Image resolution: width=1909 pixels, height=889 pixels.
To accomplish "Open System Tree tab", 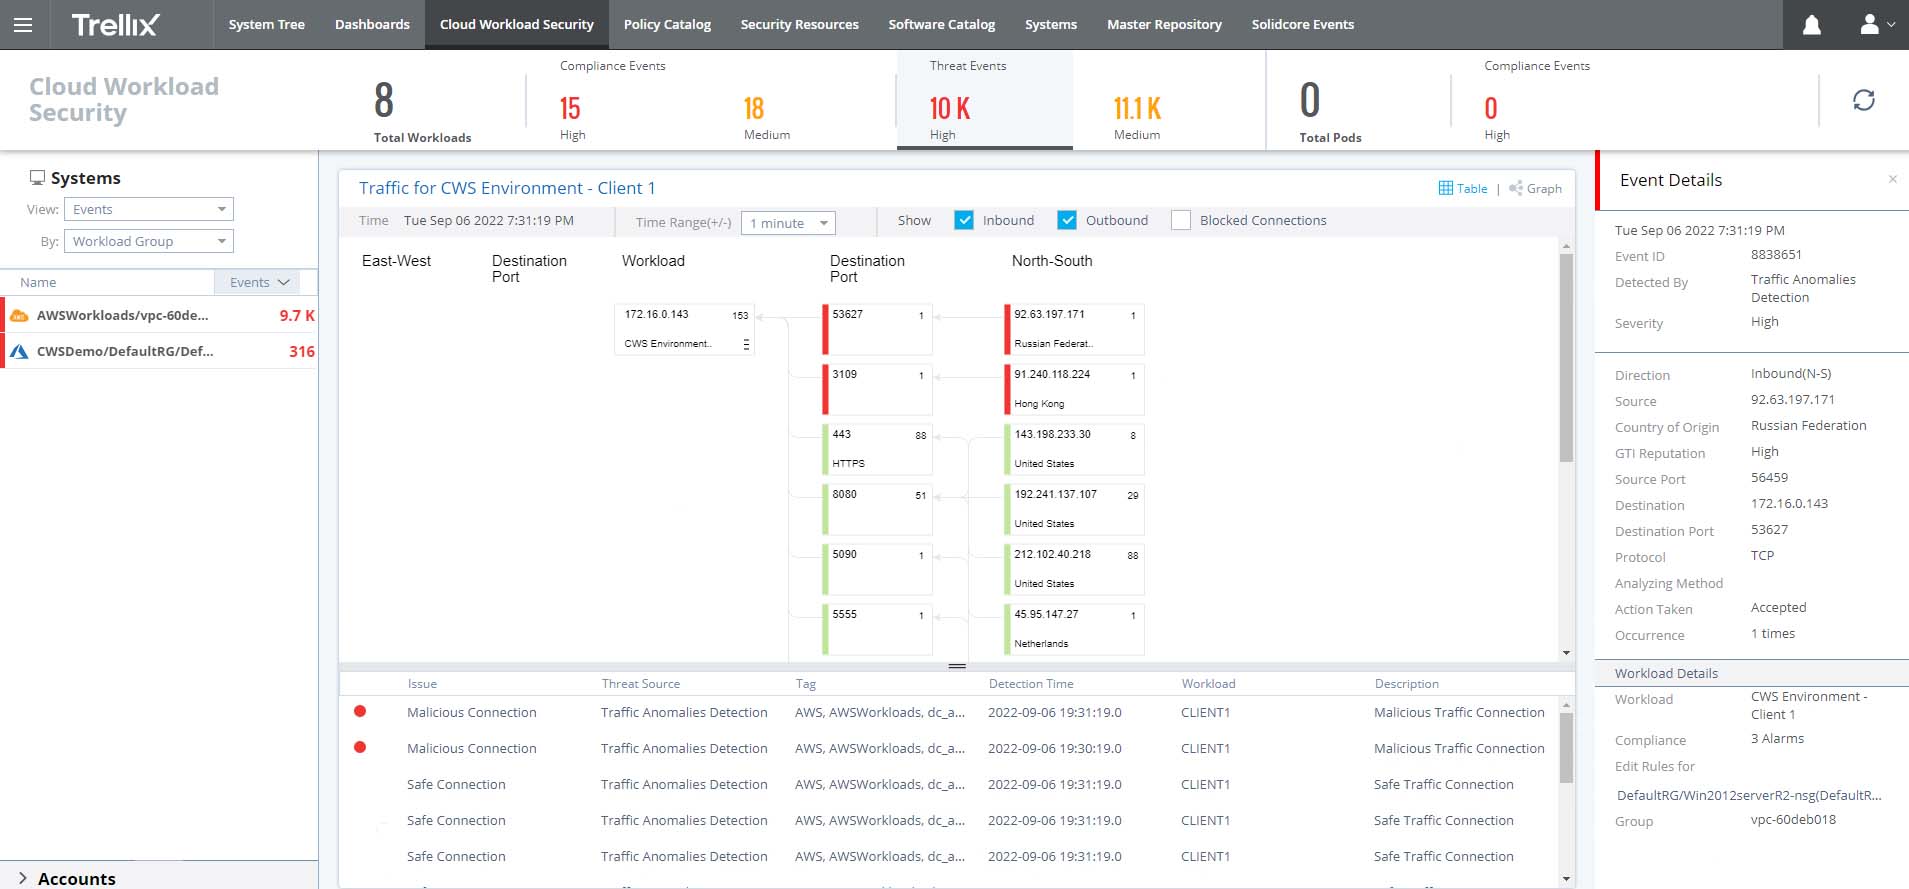I will (x=266, y=24).
